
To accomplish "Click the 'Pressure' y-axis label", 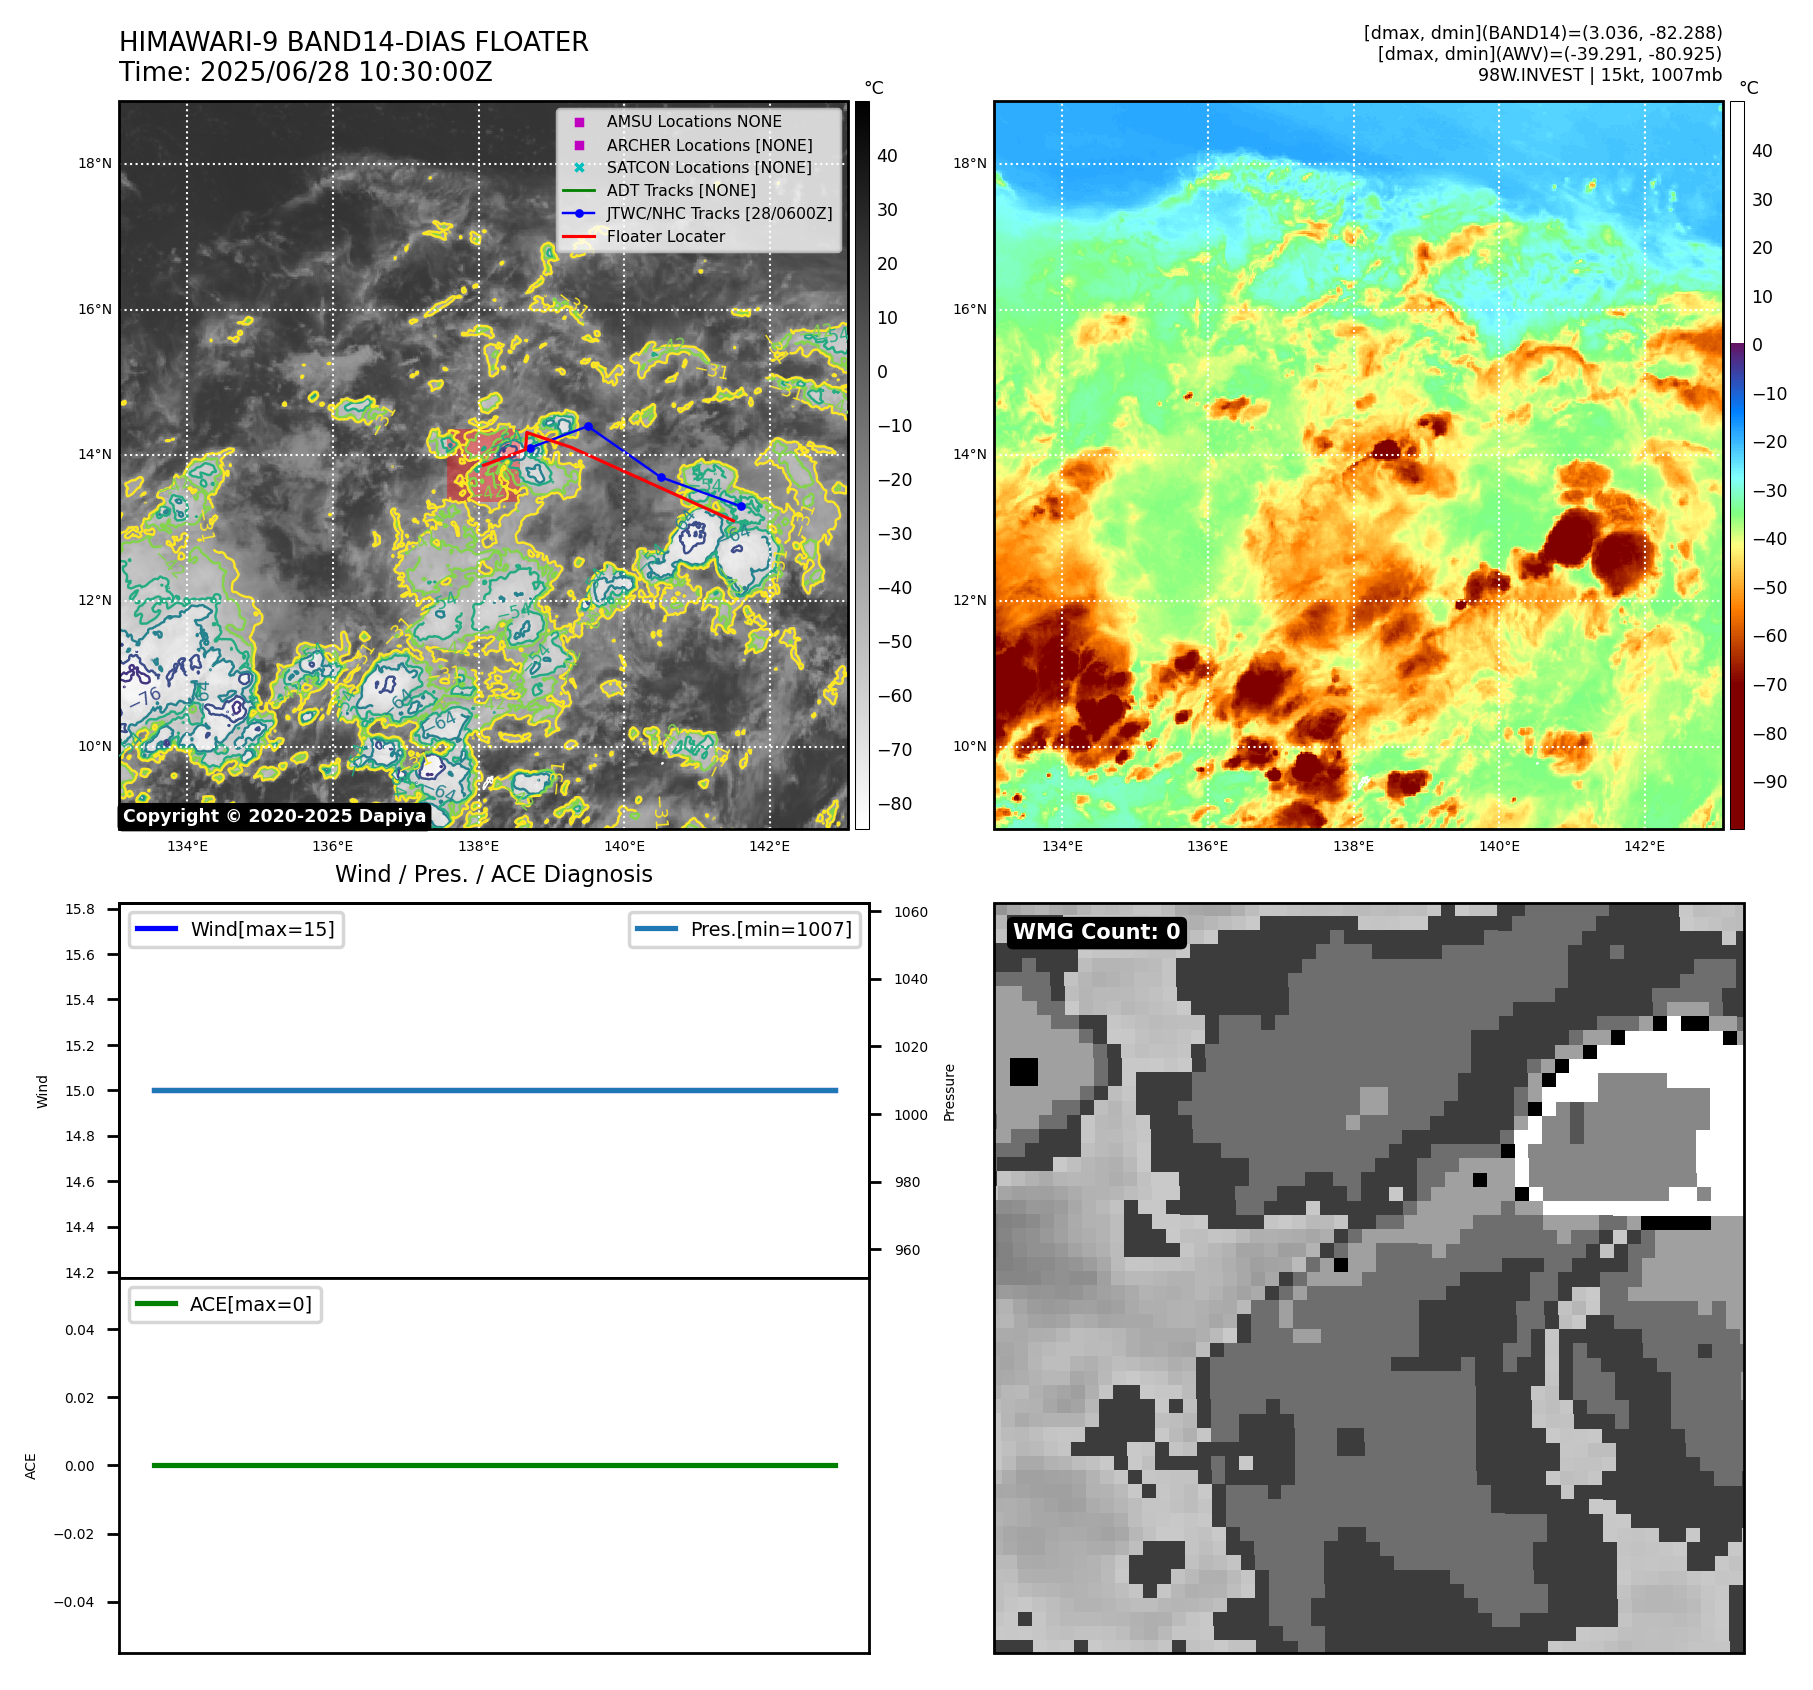I will coord(949,1092).
